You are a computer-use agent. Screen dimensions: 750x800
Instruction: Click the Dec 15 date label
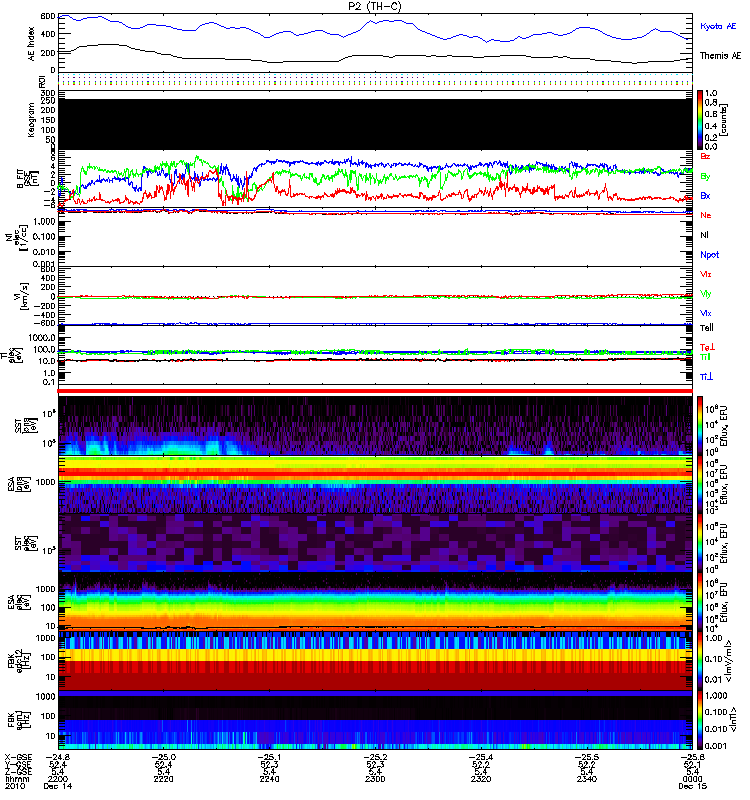point(692,786)
